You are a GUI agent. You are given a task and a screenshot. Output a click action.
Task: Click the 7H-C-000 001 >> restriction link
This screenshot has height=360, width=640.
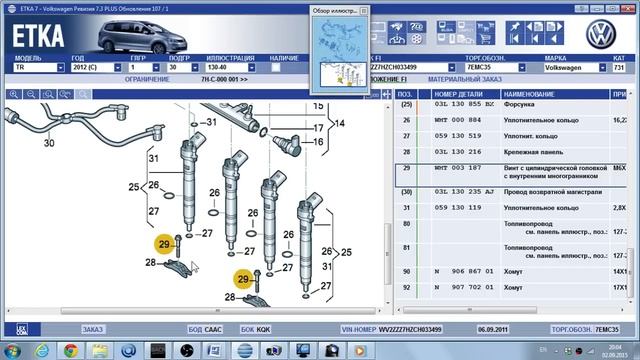coord(224,79)
